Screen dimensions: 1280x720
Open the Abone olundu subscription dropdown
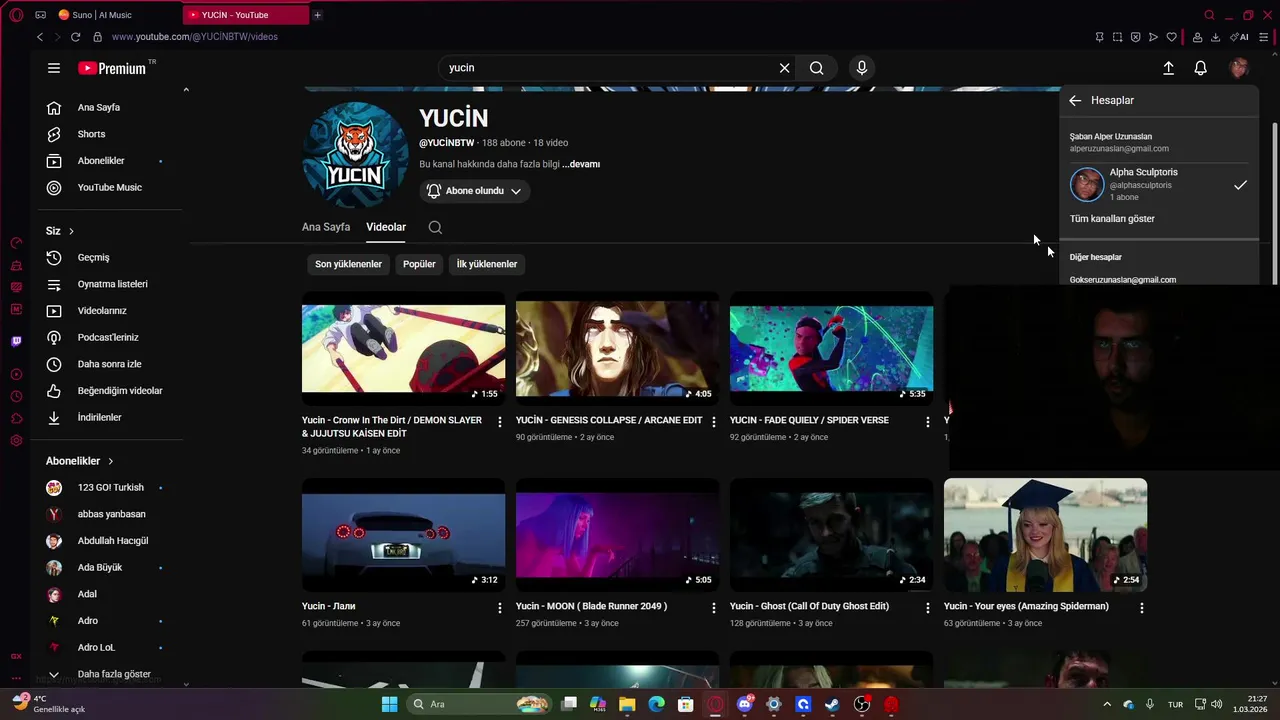click(475, 191)
